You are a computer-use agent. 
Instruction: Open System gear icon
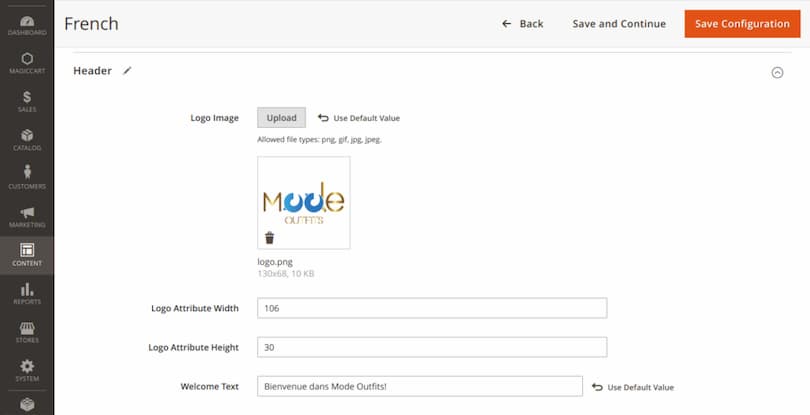tap(26, 370)
